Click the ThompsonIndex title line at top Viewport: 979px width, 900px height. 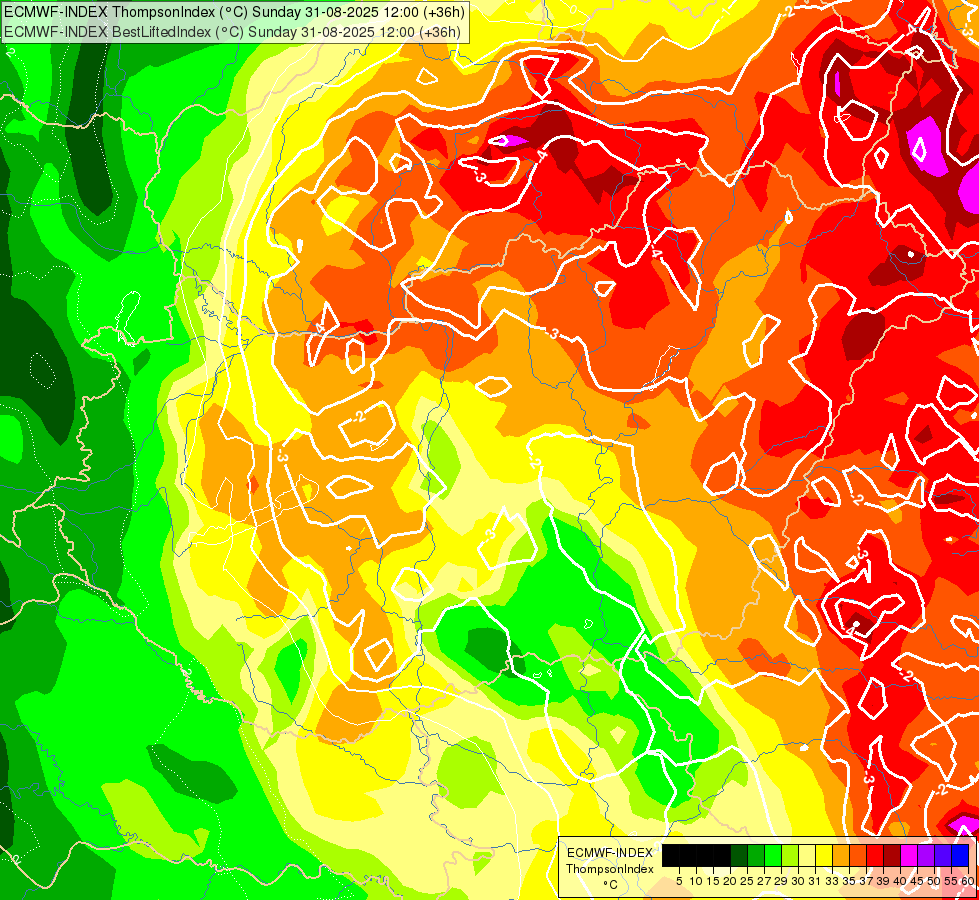(x=233, y=11)
